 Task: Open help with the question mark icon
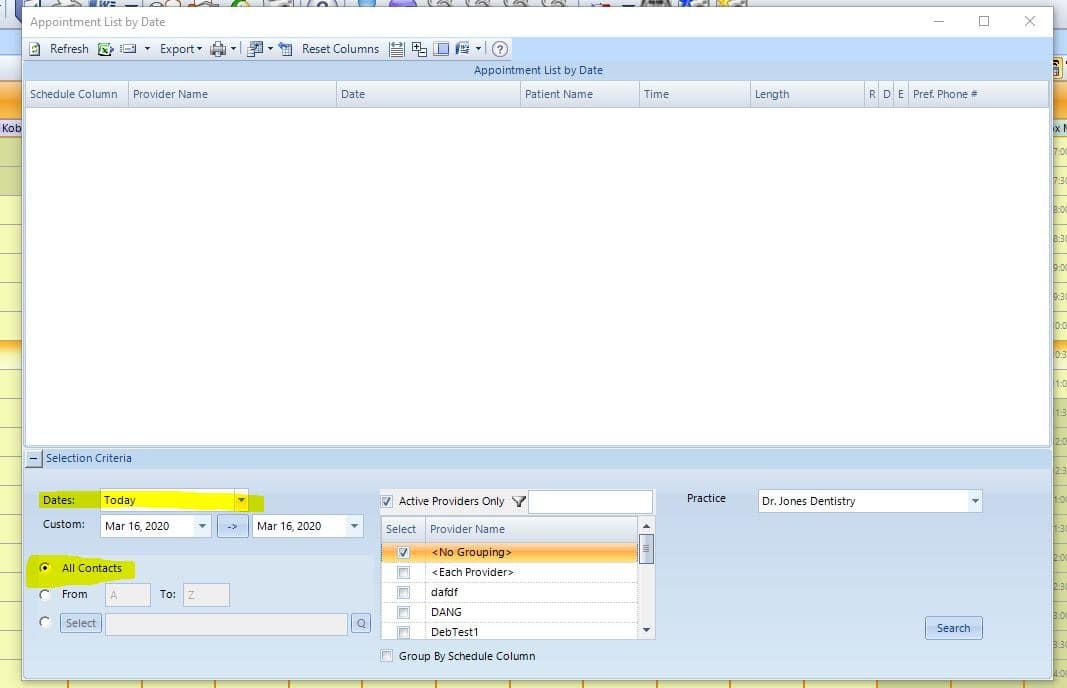[499, 49]
